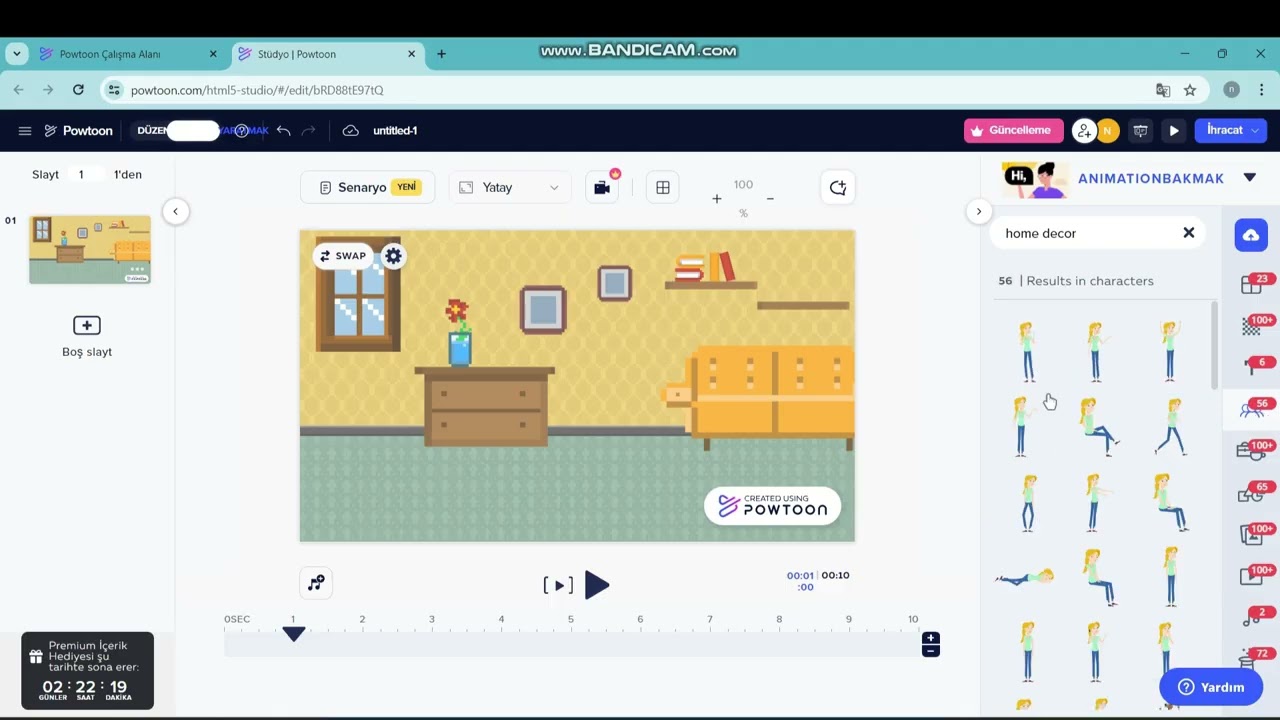Viewport: 1280px width, 720px height.
Task: Click the cloud save status icon
Action: pyautogui.click(x=350, y=131)
